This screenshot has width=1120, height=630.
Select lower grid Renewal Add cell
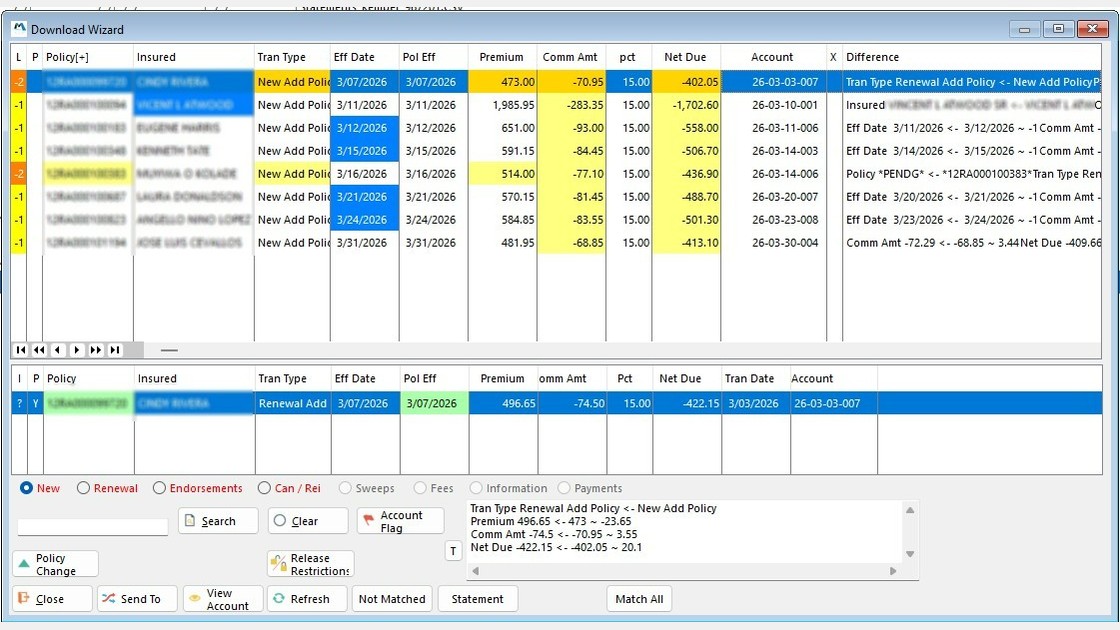coord(293,404)
